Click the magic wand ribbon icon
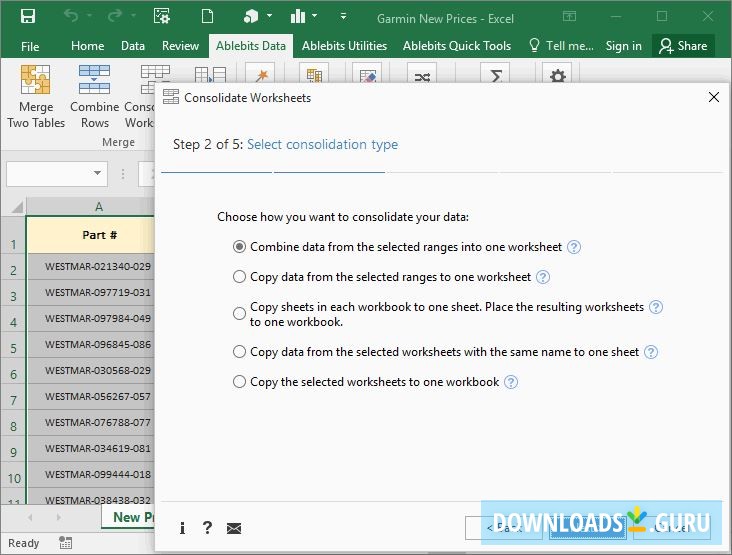The width and height of the screenshot is (732, 555). (262, 75)
